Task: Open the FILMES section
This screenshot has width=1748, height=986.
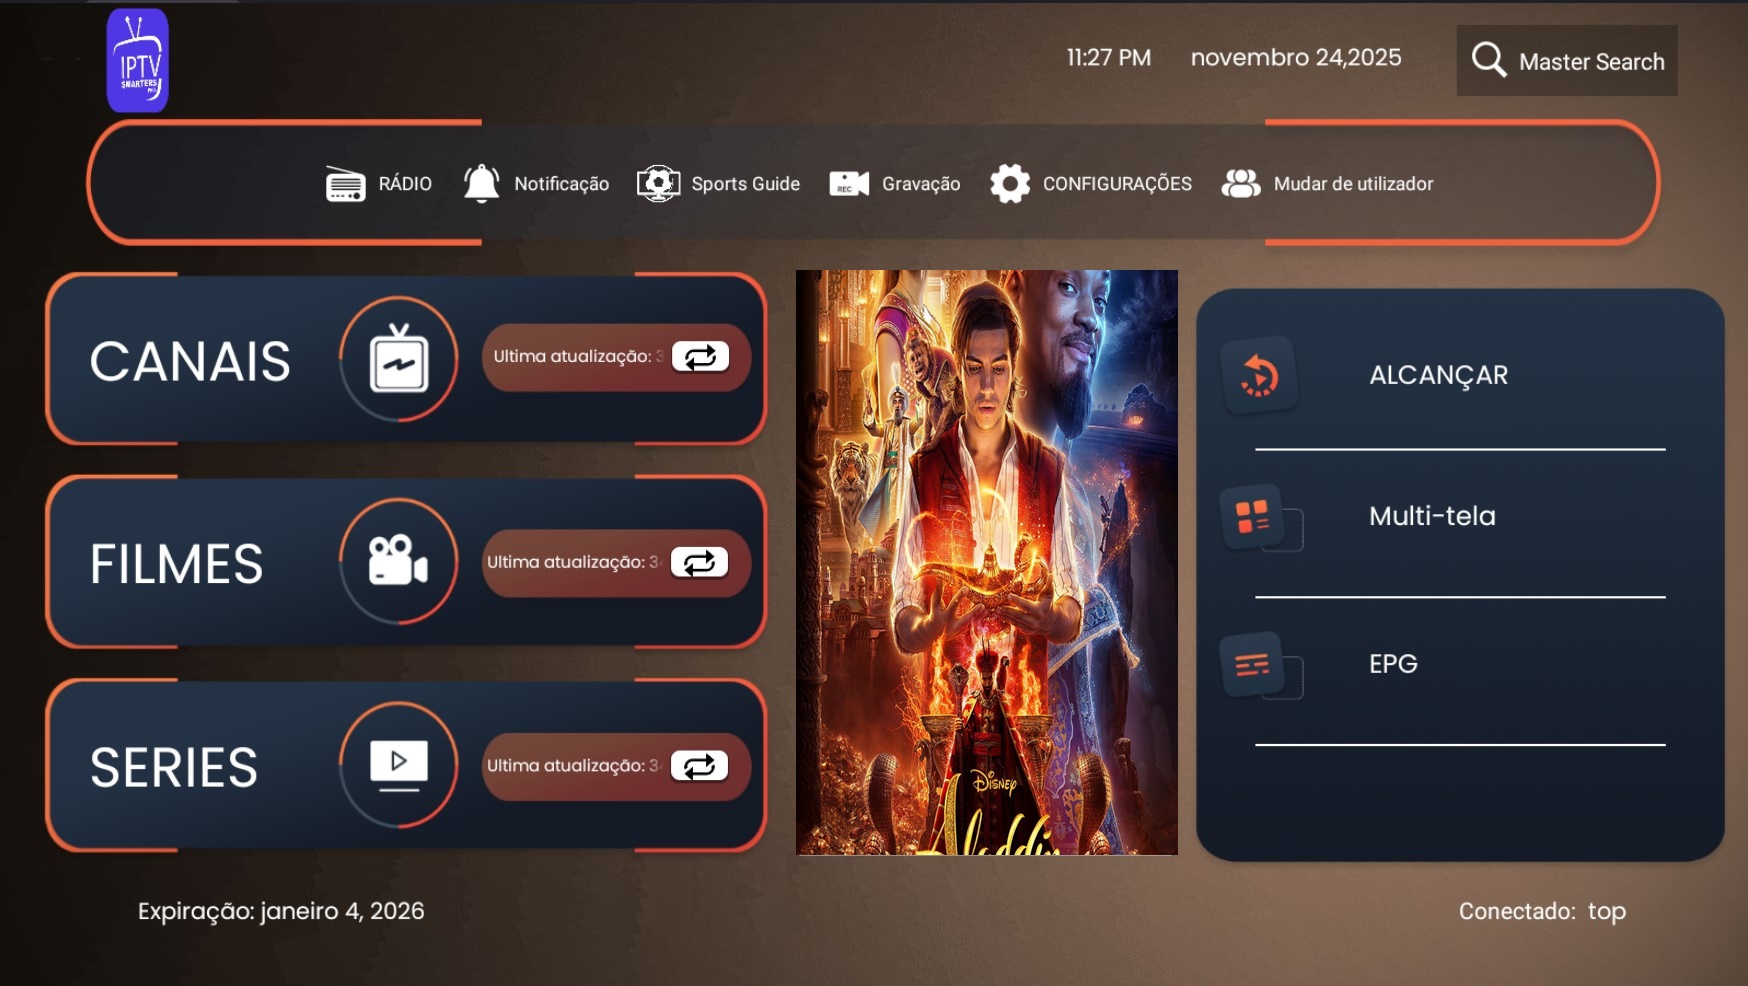Action: (178, 562)
